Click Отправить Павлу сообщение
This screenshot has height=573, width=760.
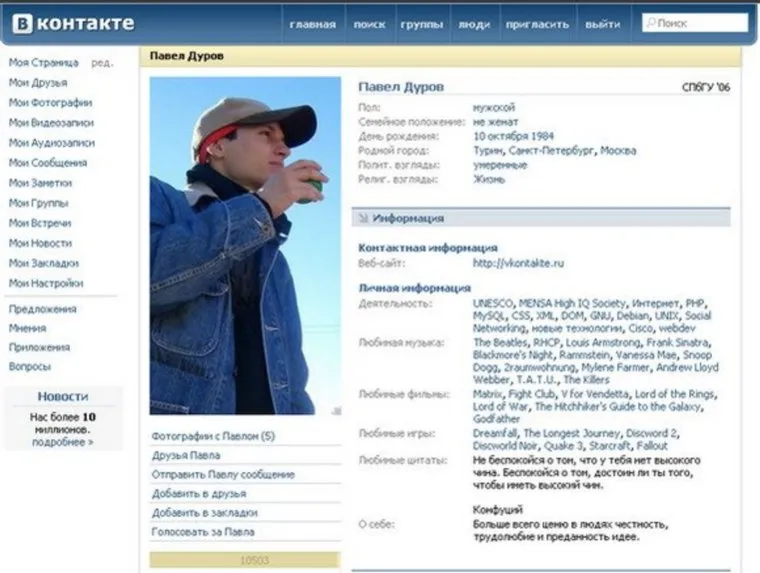(x=223, y=474)
